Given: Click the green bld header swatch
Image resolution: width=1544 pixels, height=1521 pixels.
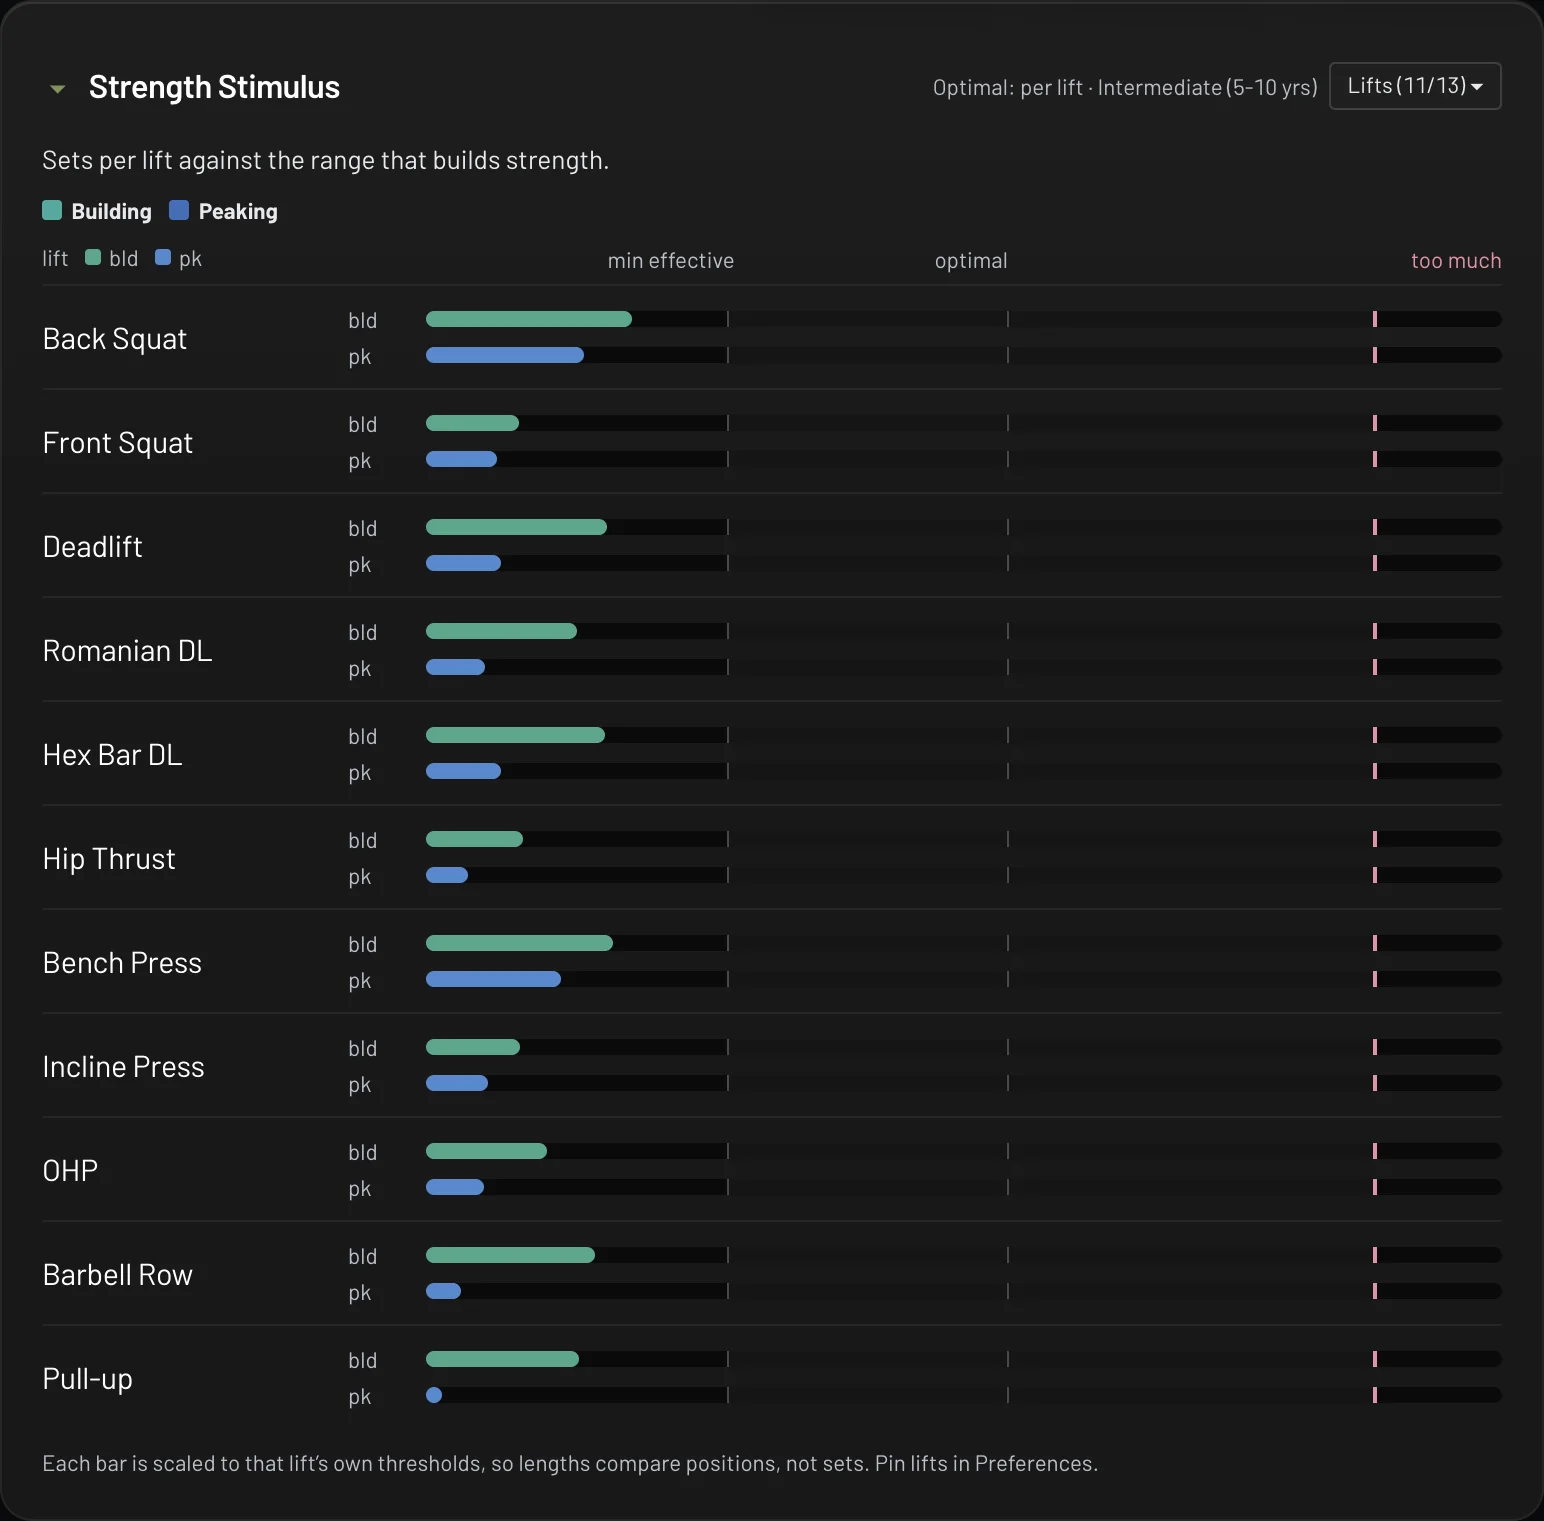Looking at the screenshot, I should [93, 257].
